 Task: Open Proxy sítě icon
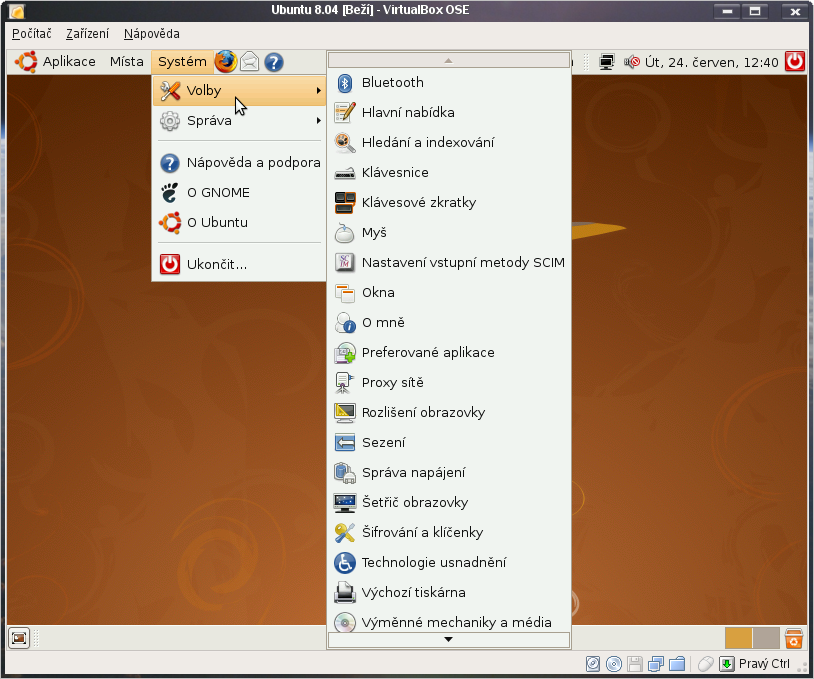344,383
